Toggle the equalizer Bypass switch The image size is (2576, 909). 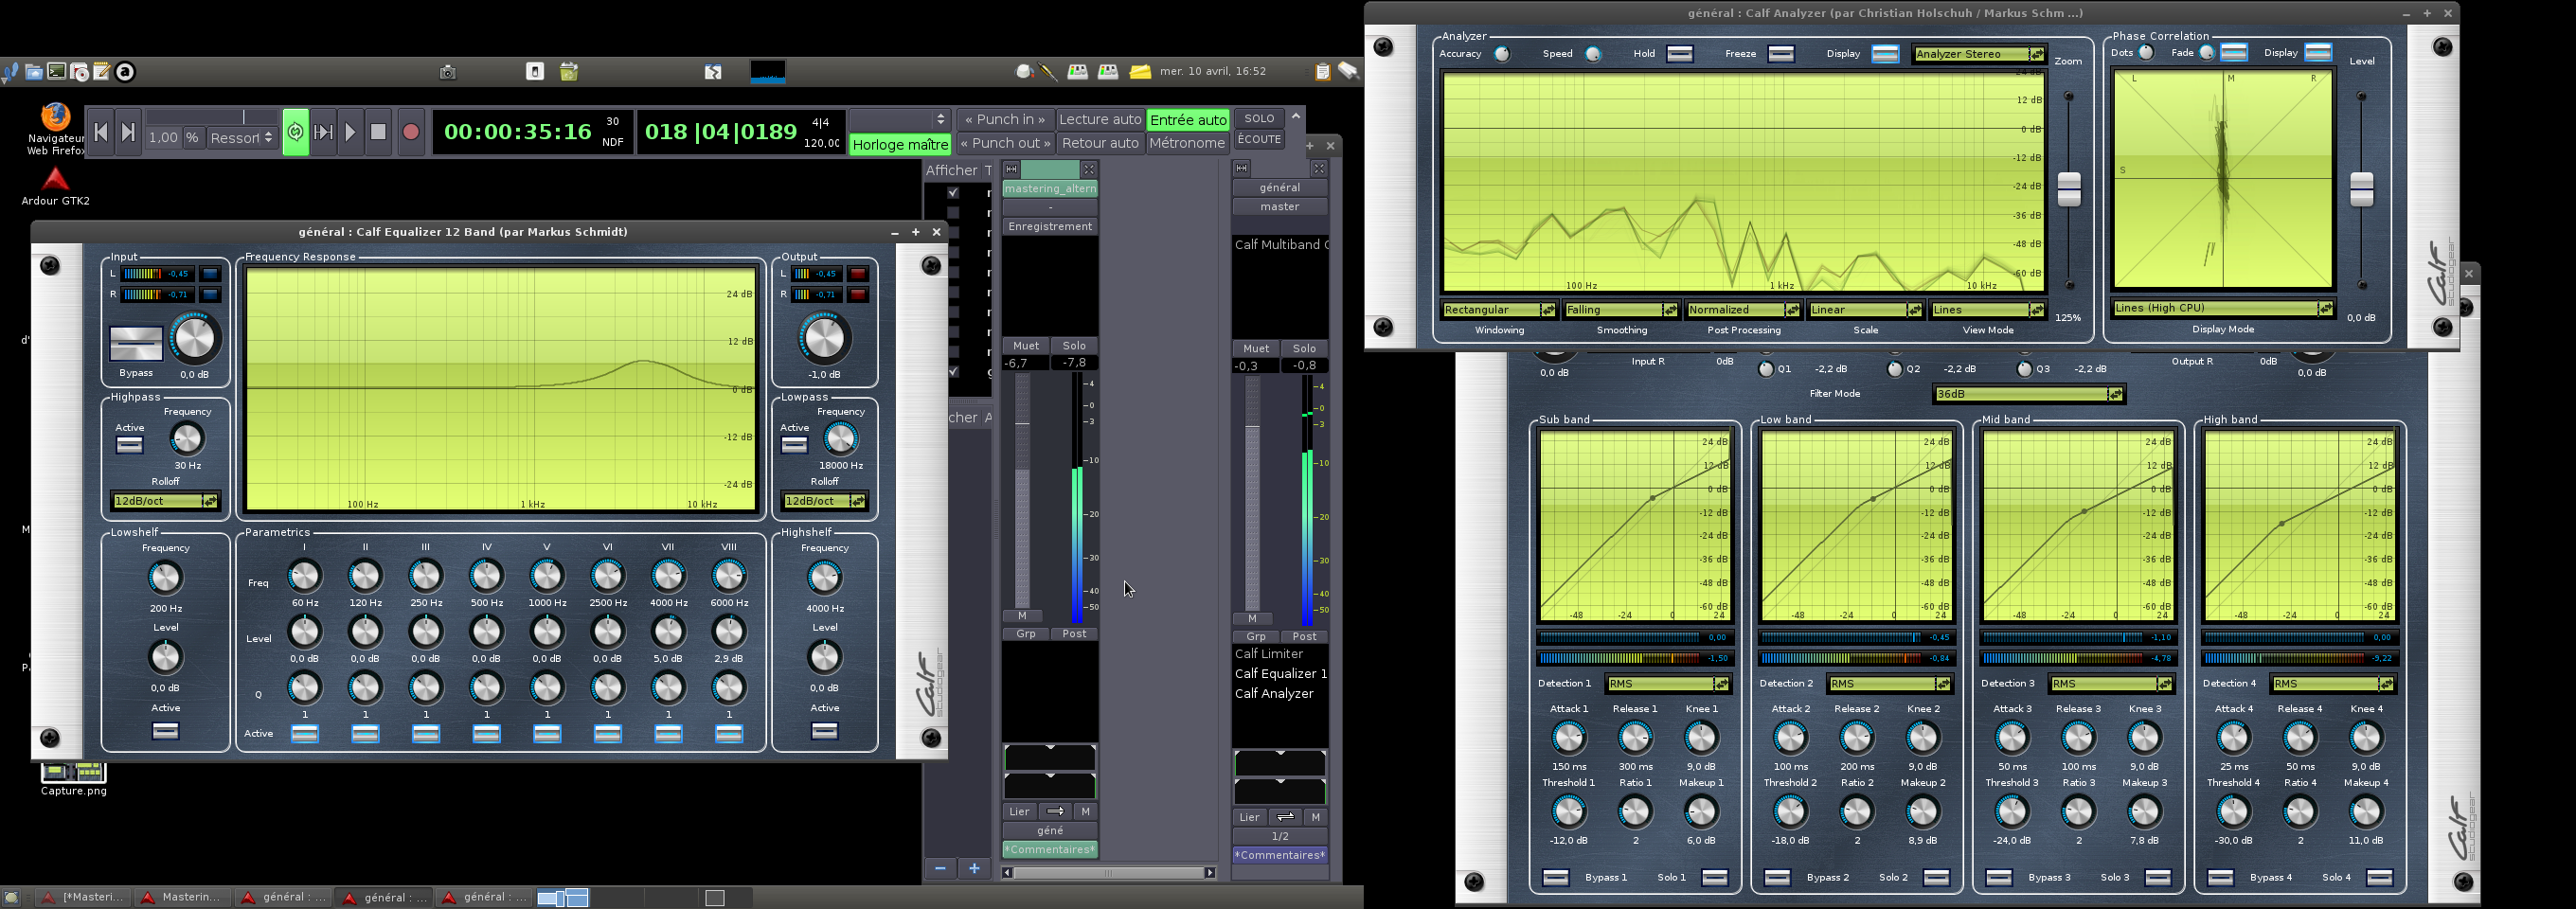136,343
